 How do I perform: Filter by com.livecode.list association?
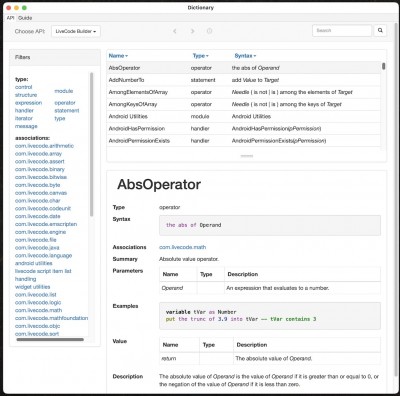[x=36, y=295]
